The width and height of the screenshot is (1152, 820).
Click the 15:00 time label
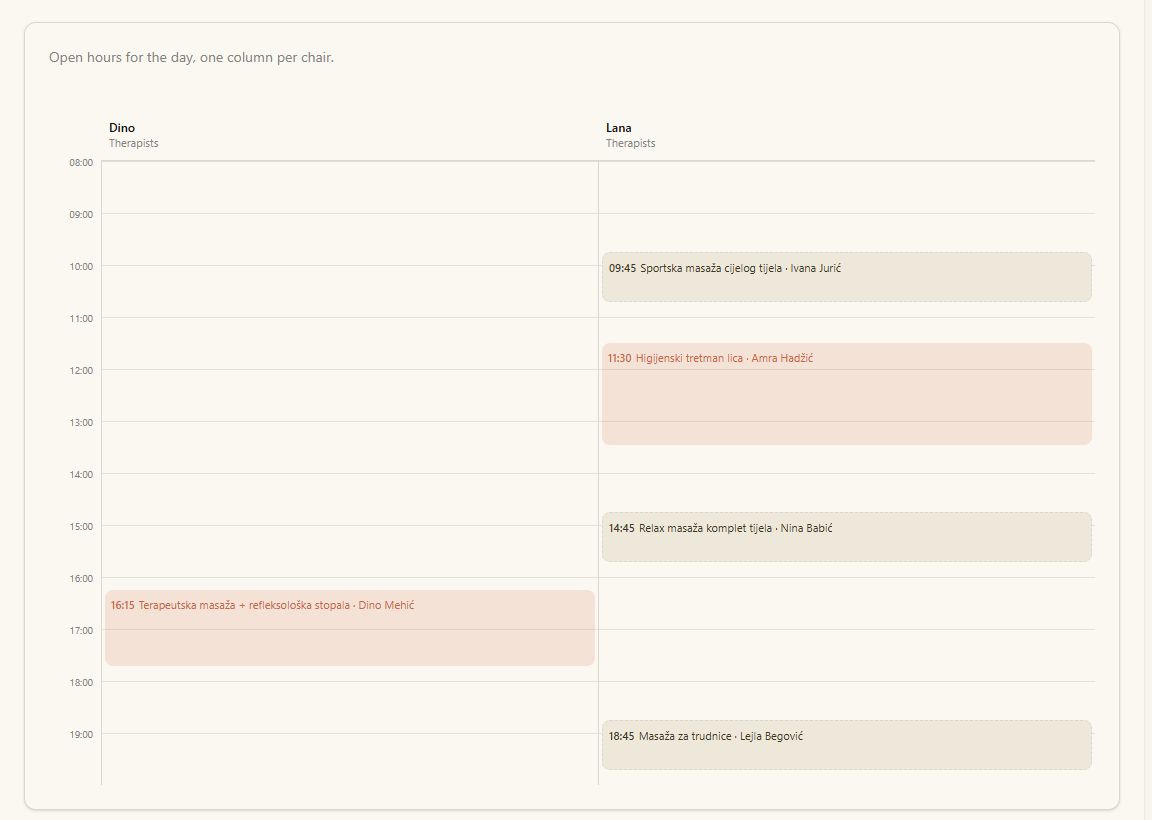(82, 527)
